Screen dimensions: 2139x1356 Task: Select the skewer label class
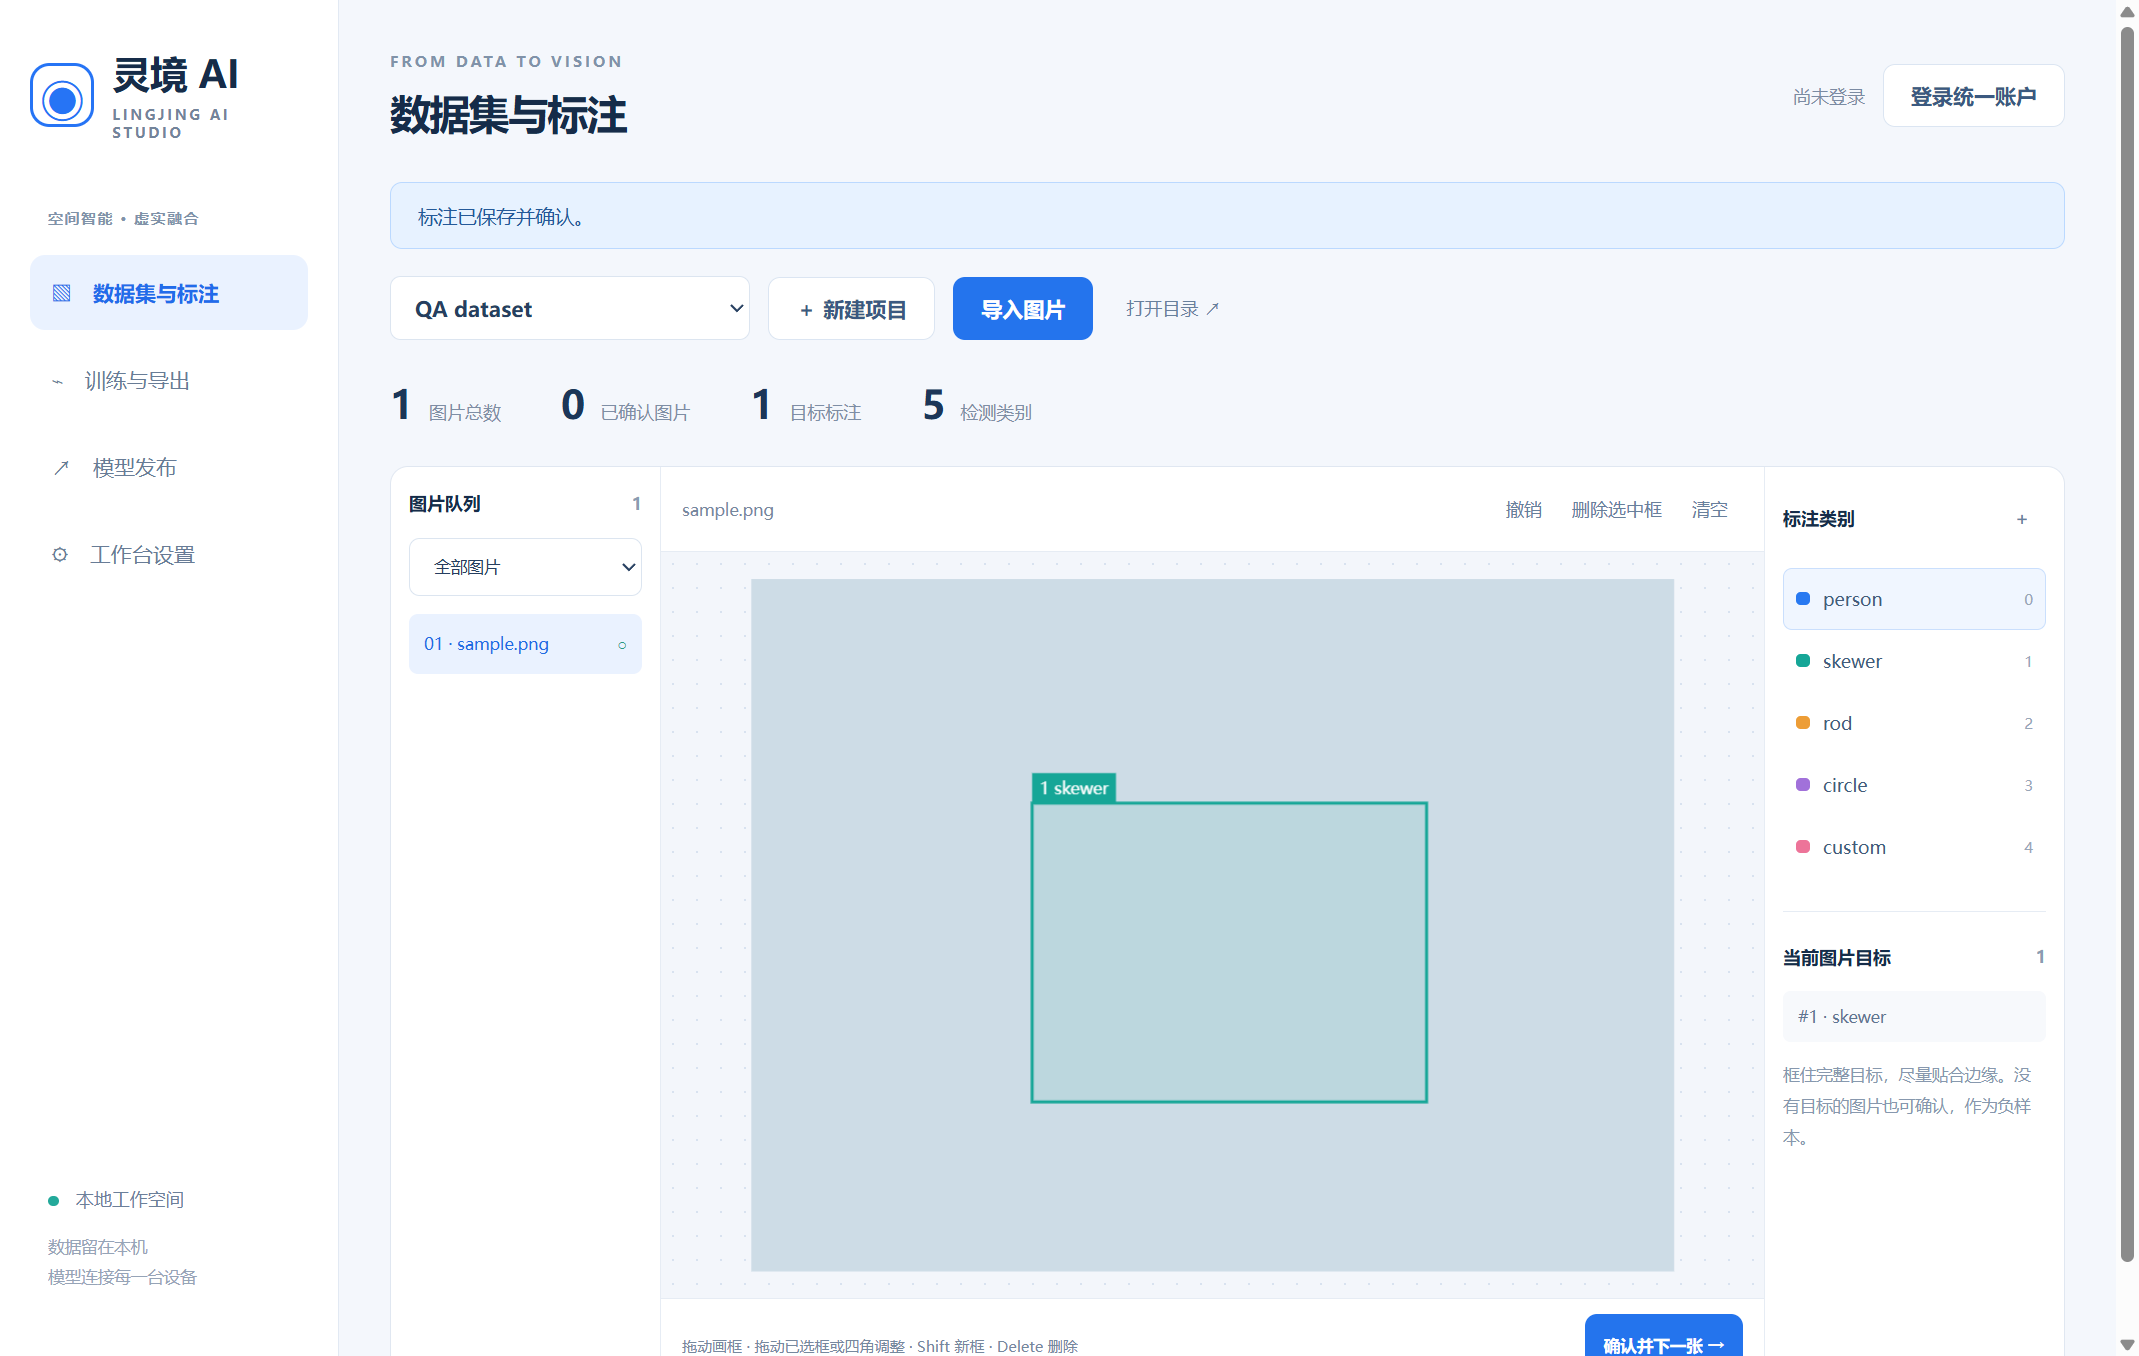1913,661
